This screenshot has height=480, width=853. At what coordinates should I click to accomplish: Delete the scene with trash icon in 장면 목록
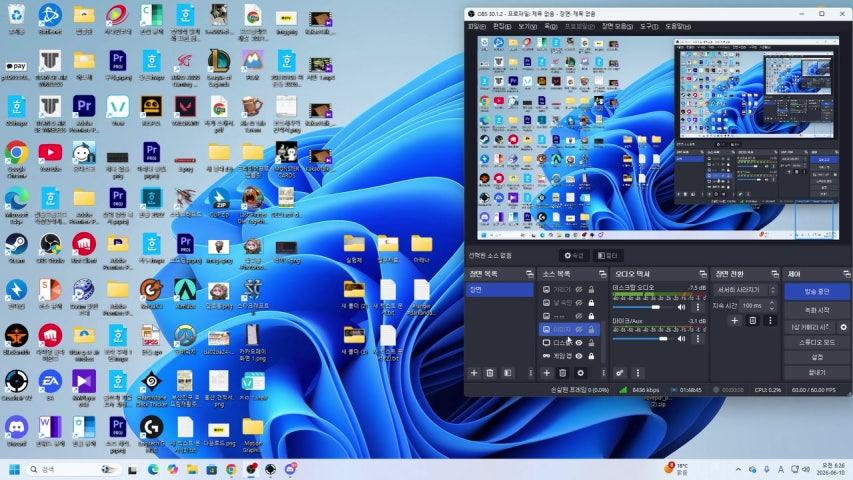(490, 373)
